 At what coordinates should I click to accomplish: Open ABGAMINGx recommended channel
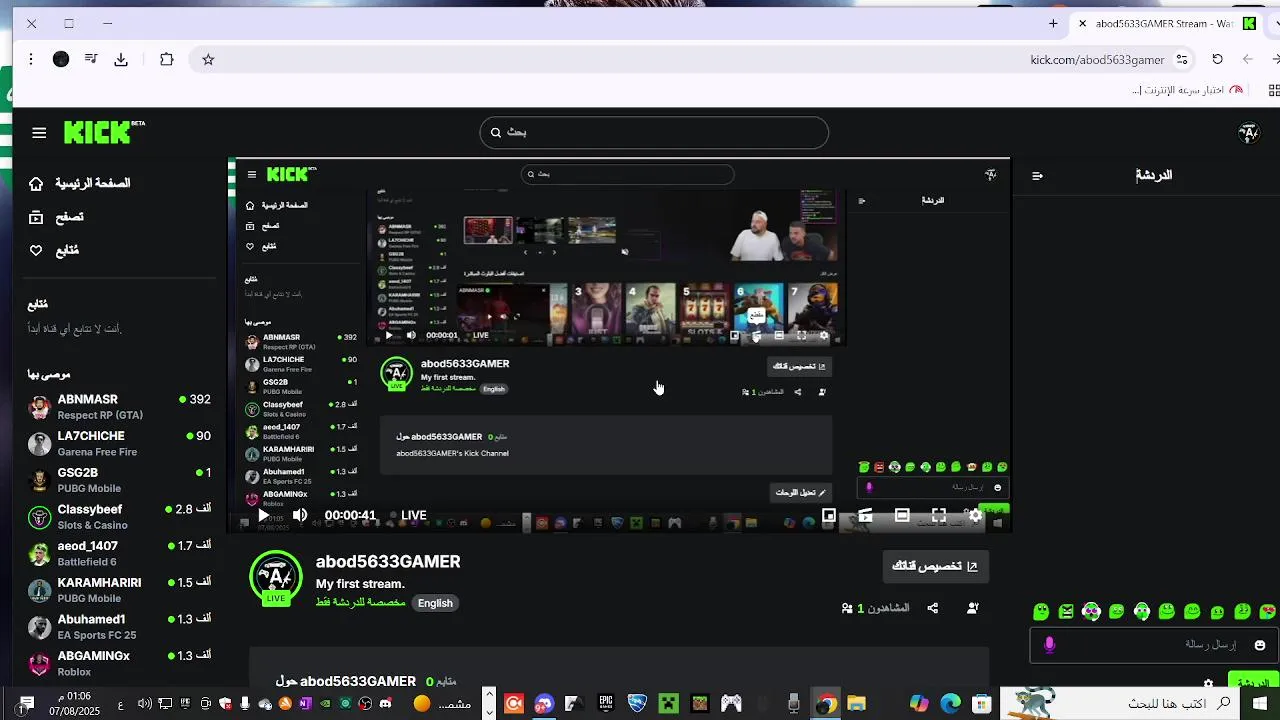[x=120, y=663]
